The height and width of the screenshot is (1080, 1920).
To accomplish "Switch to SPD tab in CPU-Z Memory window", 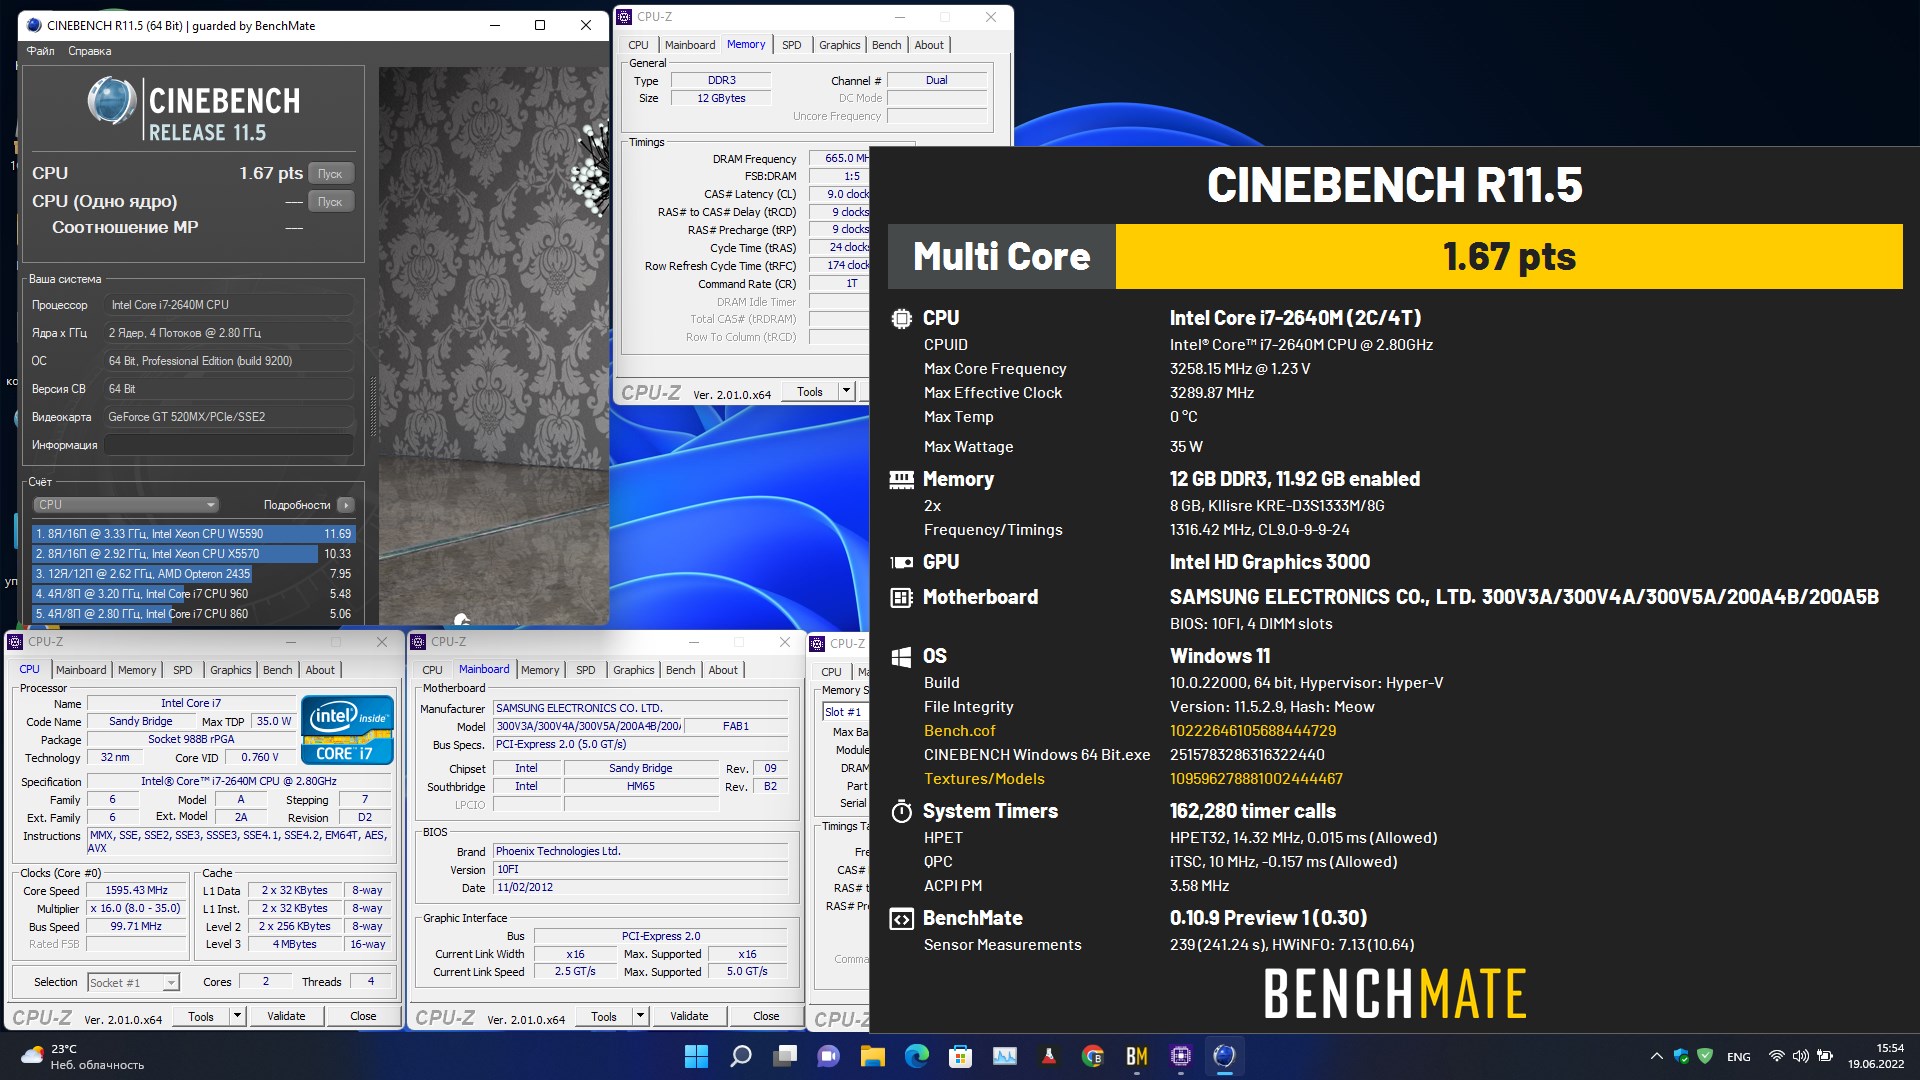I will click(791, 45).
